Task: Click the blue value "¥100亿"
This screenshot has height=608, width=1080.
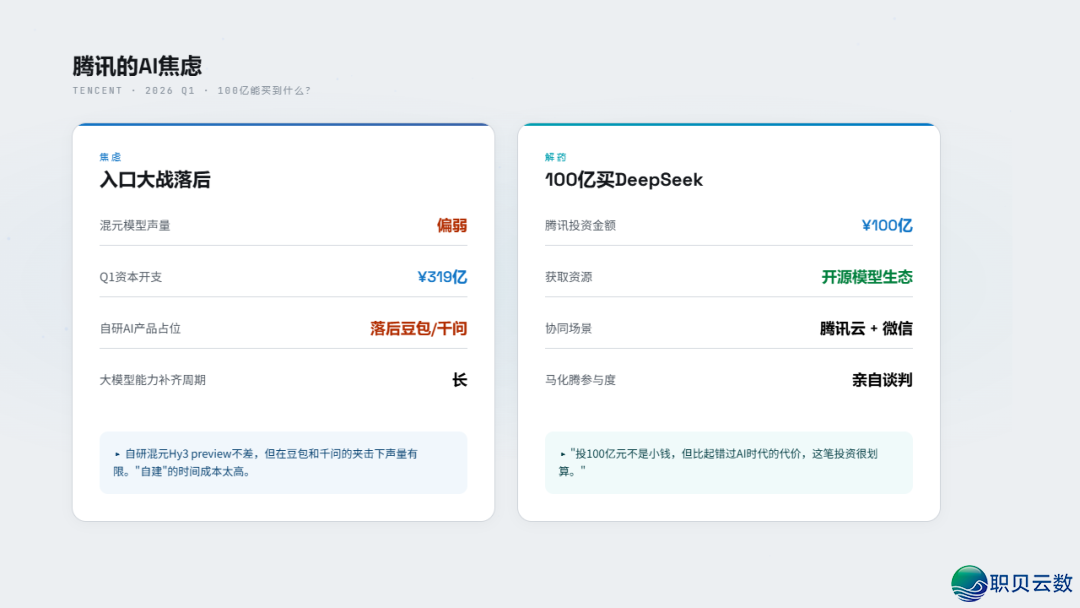Action: 887,225
